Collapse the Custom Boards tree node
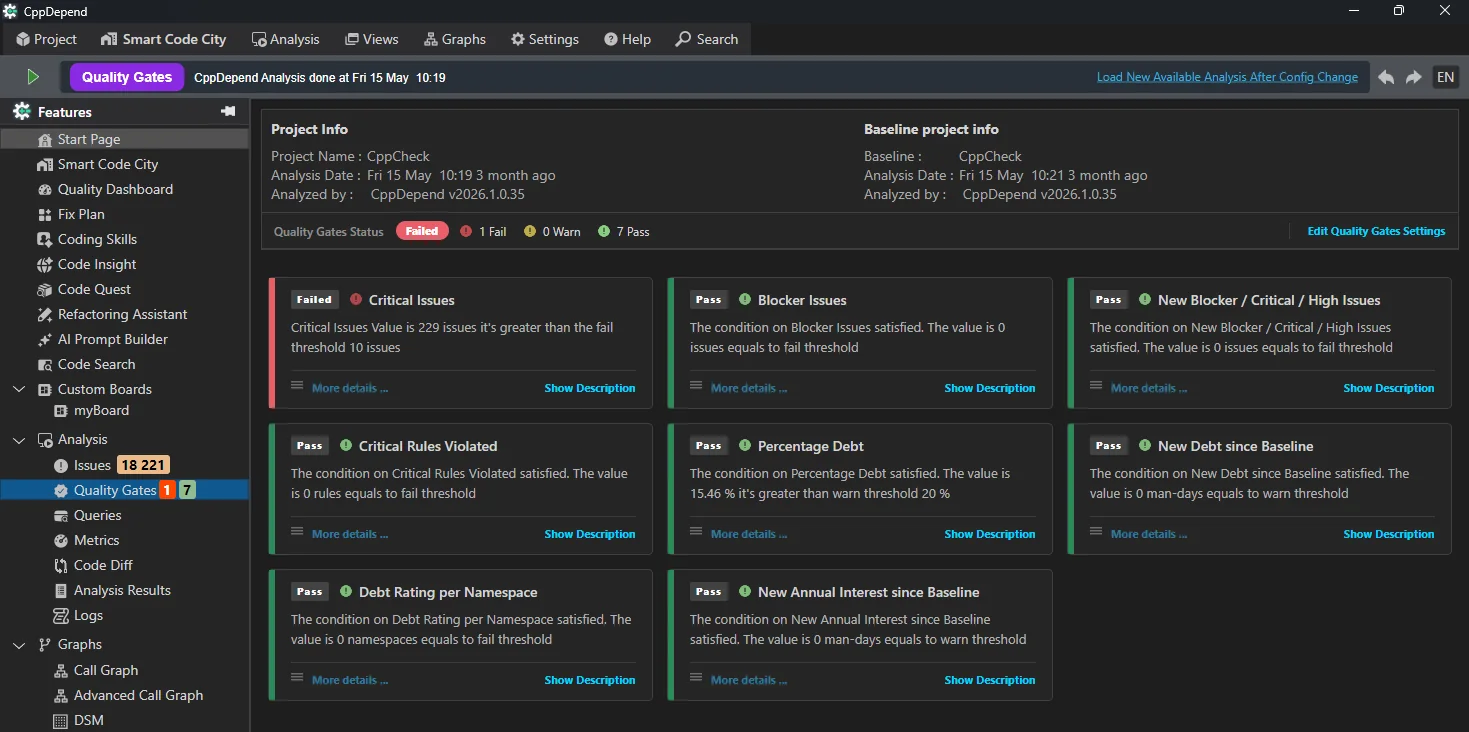The width and height of the screenshot is (1469, 732). click(19, 389)
